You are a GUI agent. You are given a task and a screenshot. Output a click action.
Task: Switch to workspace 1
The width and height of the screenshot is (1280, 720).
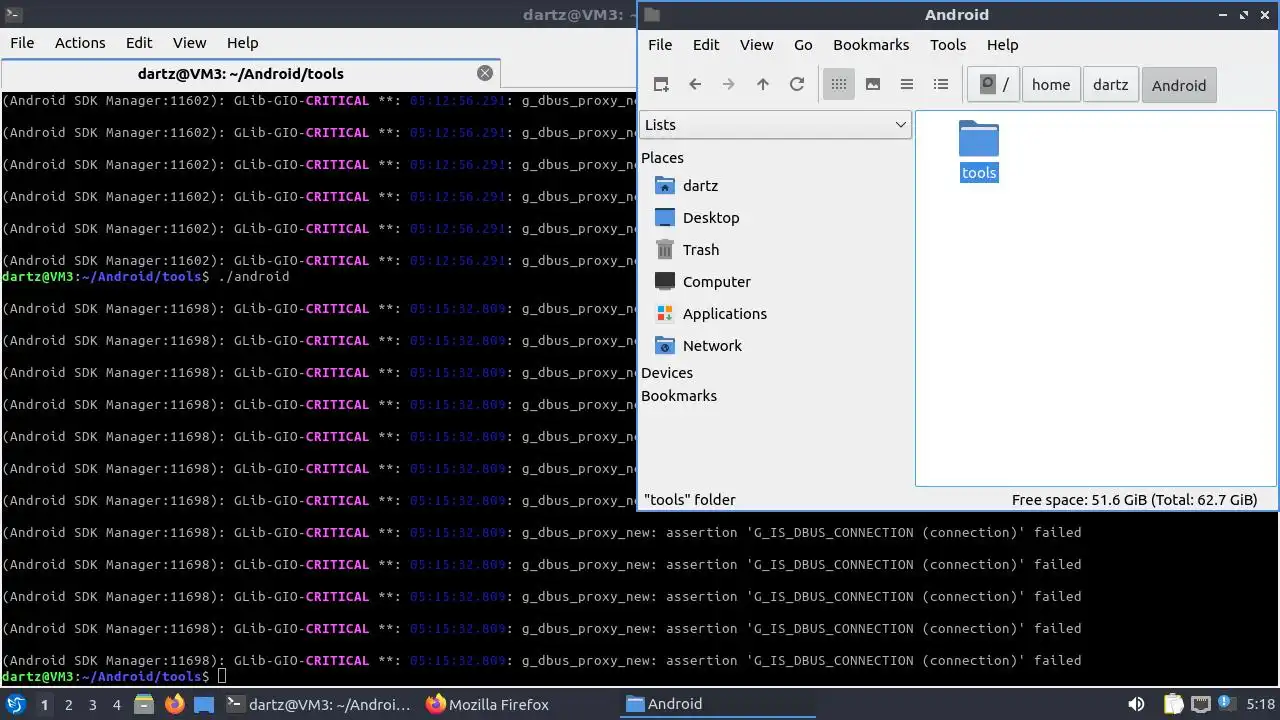tap(44, 705)
